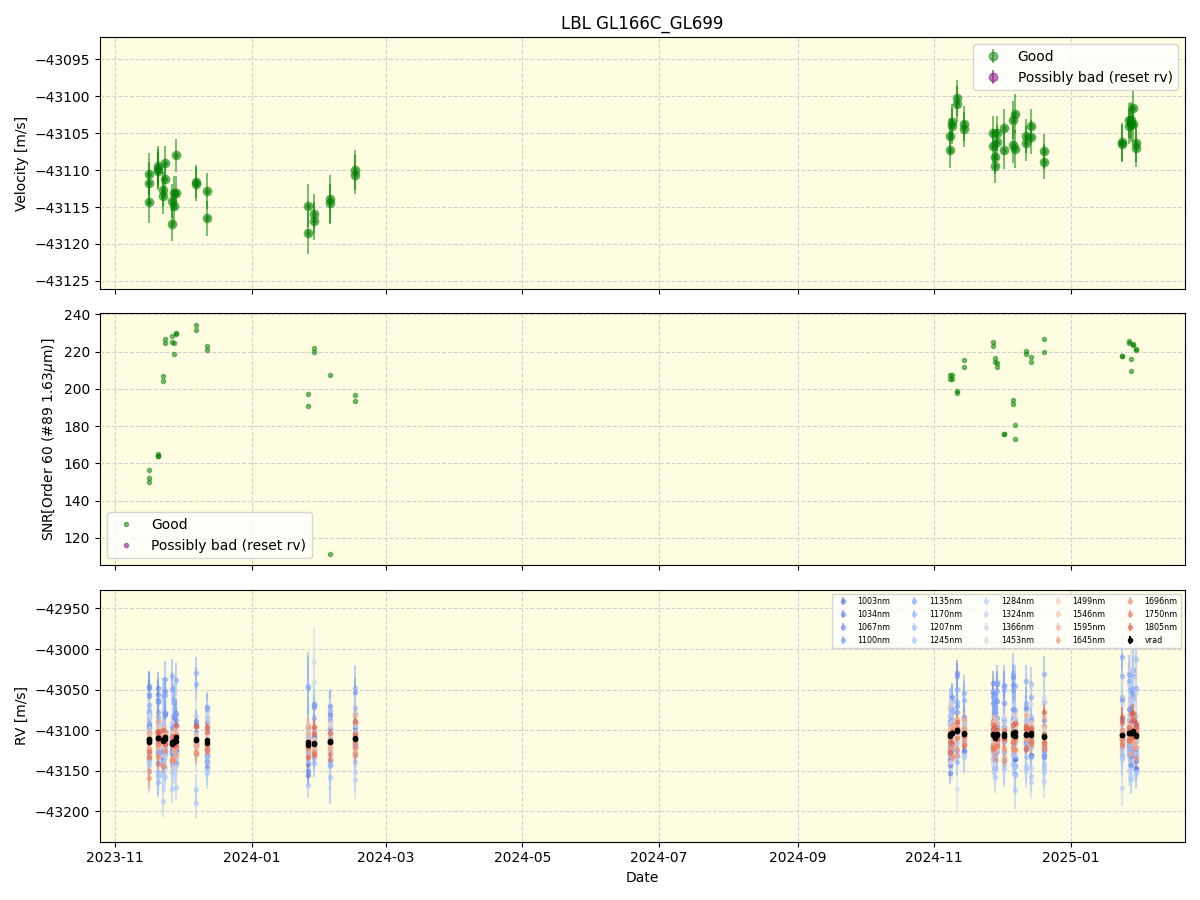Click the 1366nm legend entry

point(1017,627)
